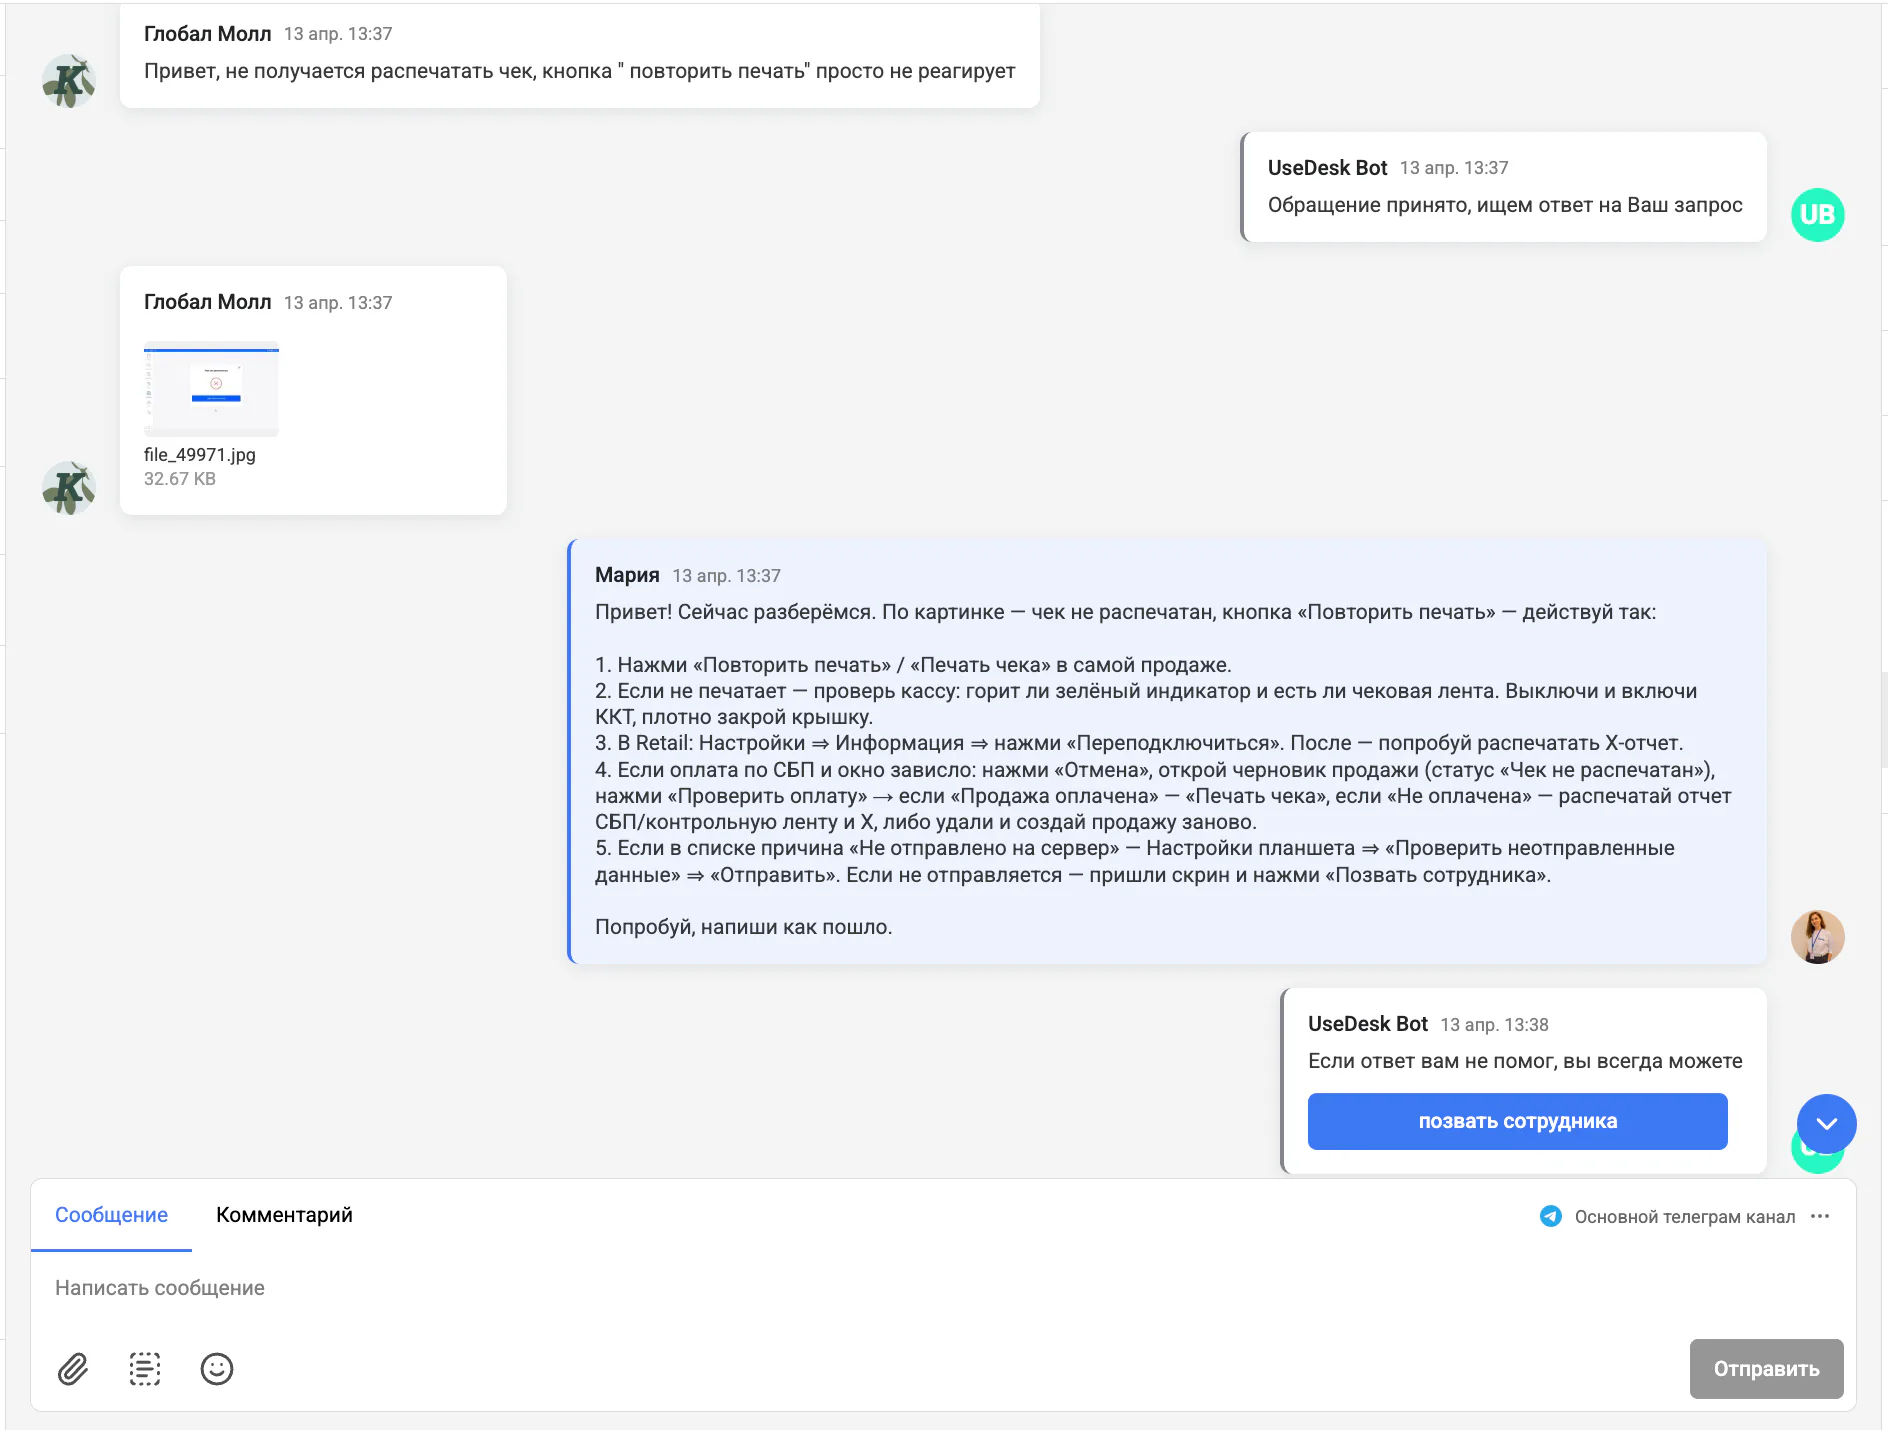This screenshot has width=1888, height=1430.
Task: Click Глобал Молл name above the attachment
Action: tap(208, 302)
